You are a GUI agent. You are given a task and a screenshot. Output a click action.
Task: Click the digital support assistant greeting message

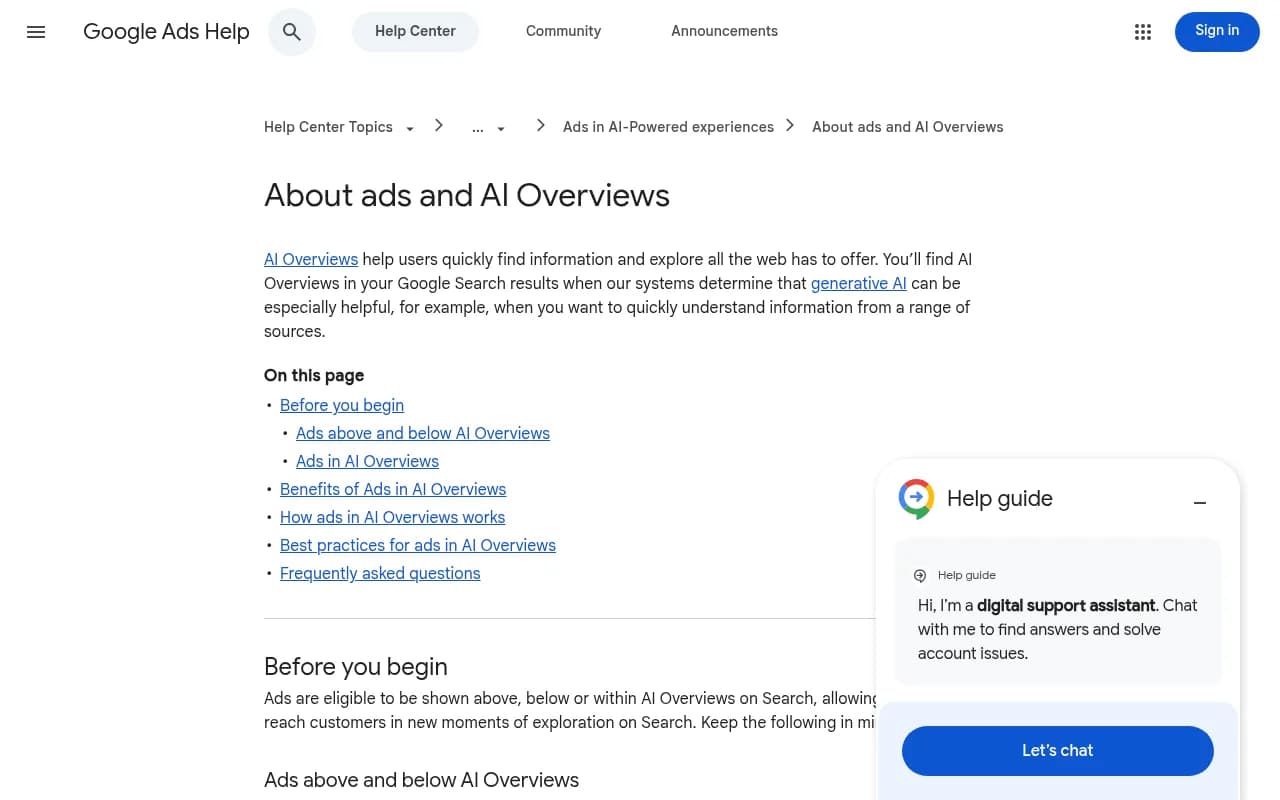click(x=1058, y=629)
